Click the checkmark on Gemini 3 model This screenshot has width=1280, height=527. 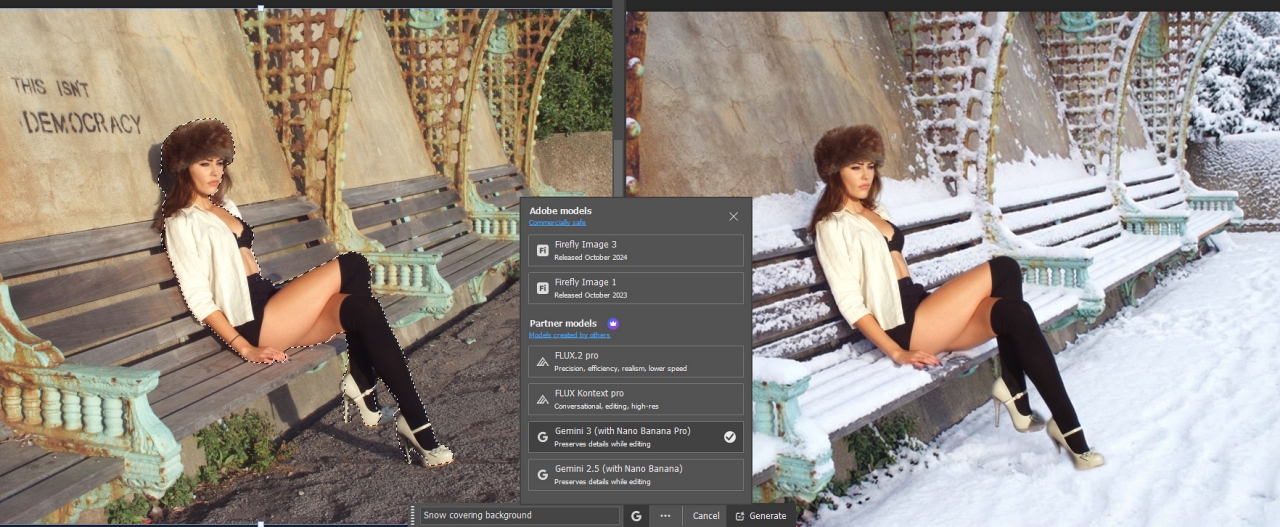point(730,437)
